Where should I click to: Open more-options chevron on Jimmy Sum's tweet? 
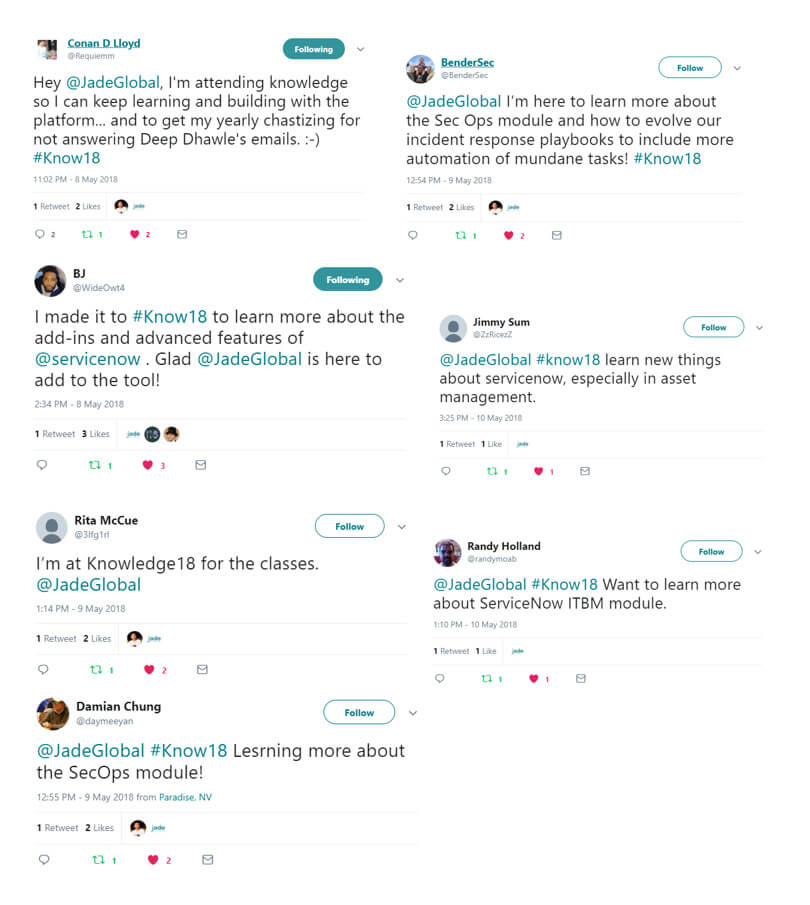click(x=759, y=327)
